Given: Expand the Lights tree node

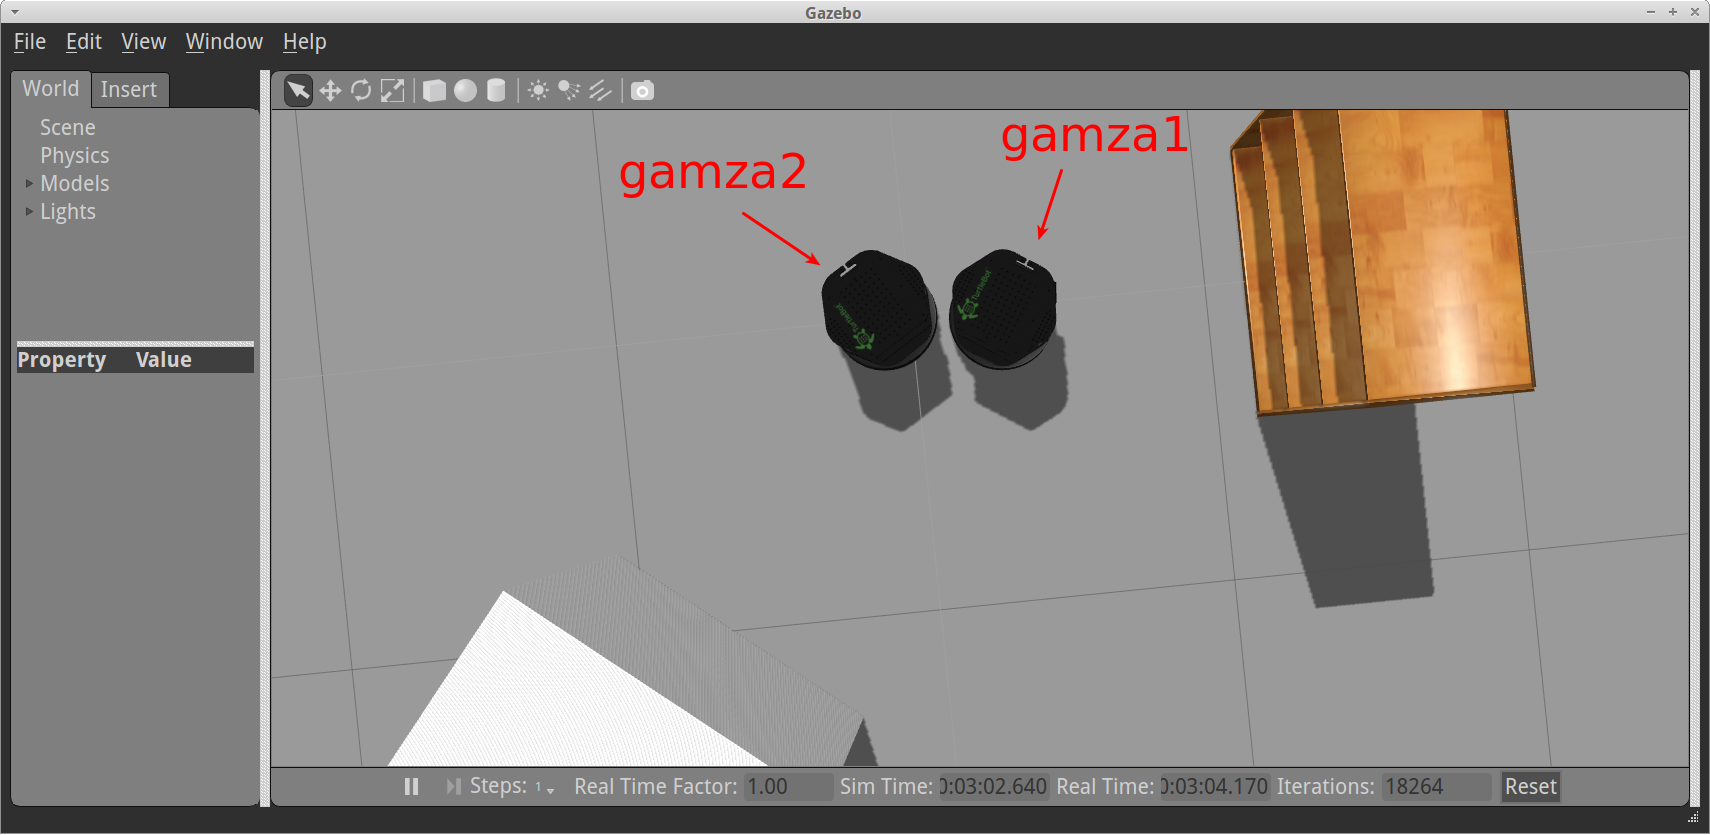Looking at the screenshot, I should [29, 212].
